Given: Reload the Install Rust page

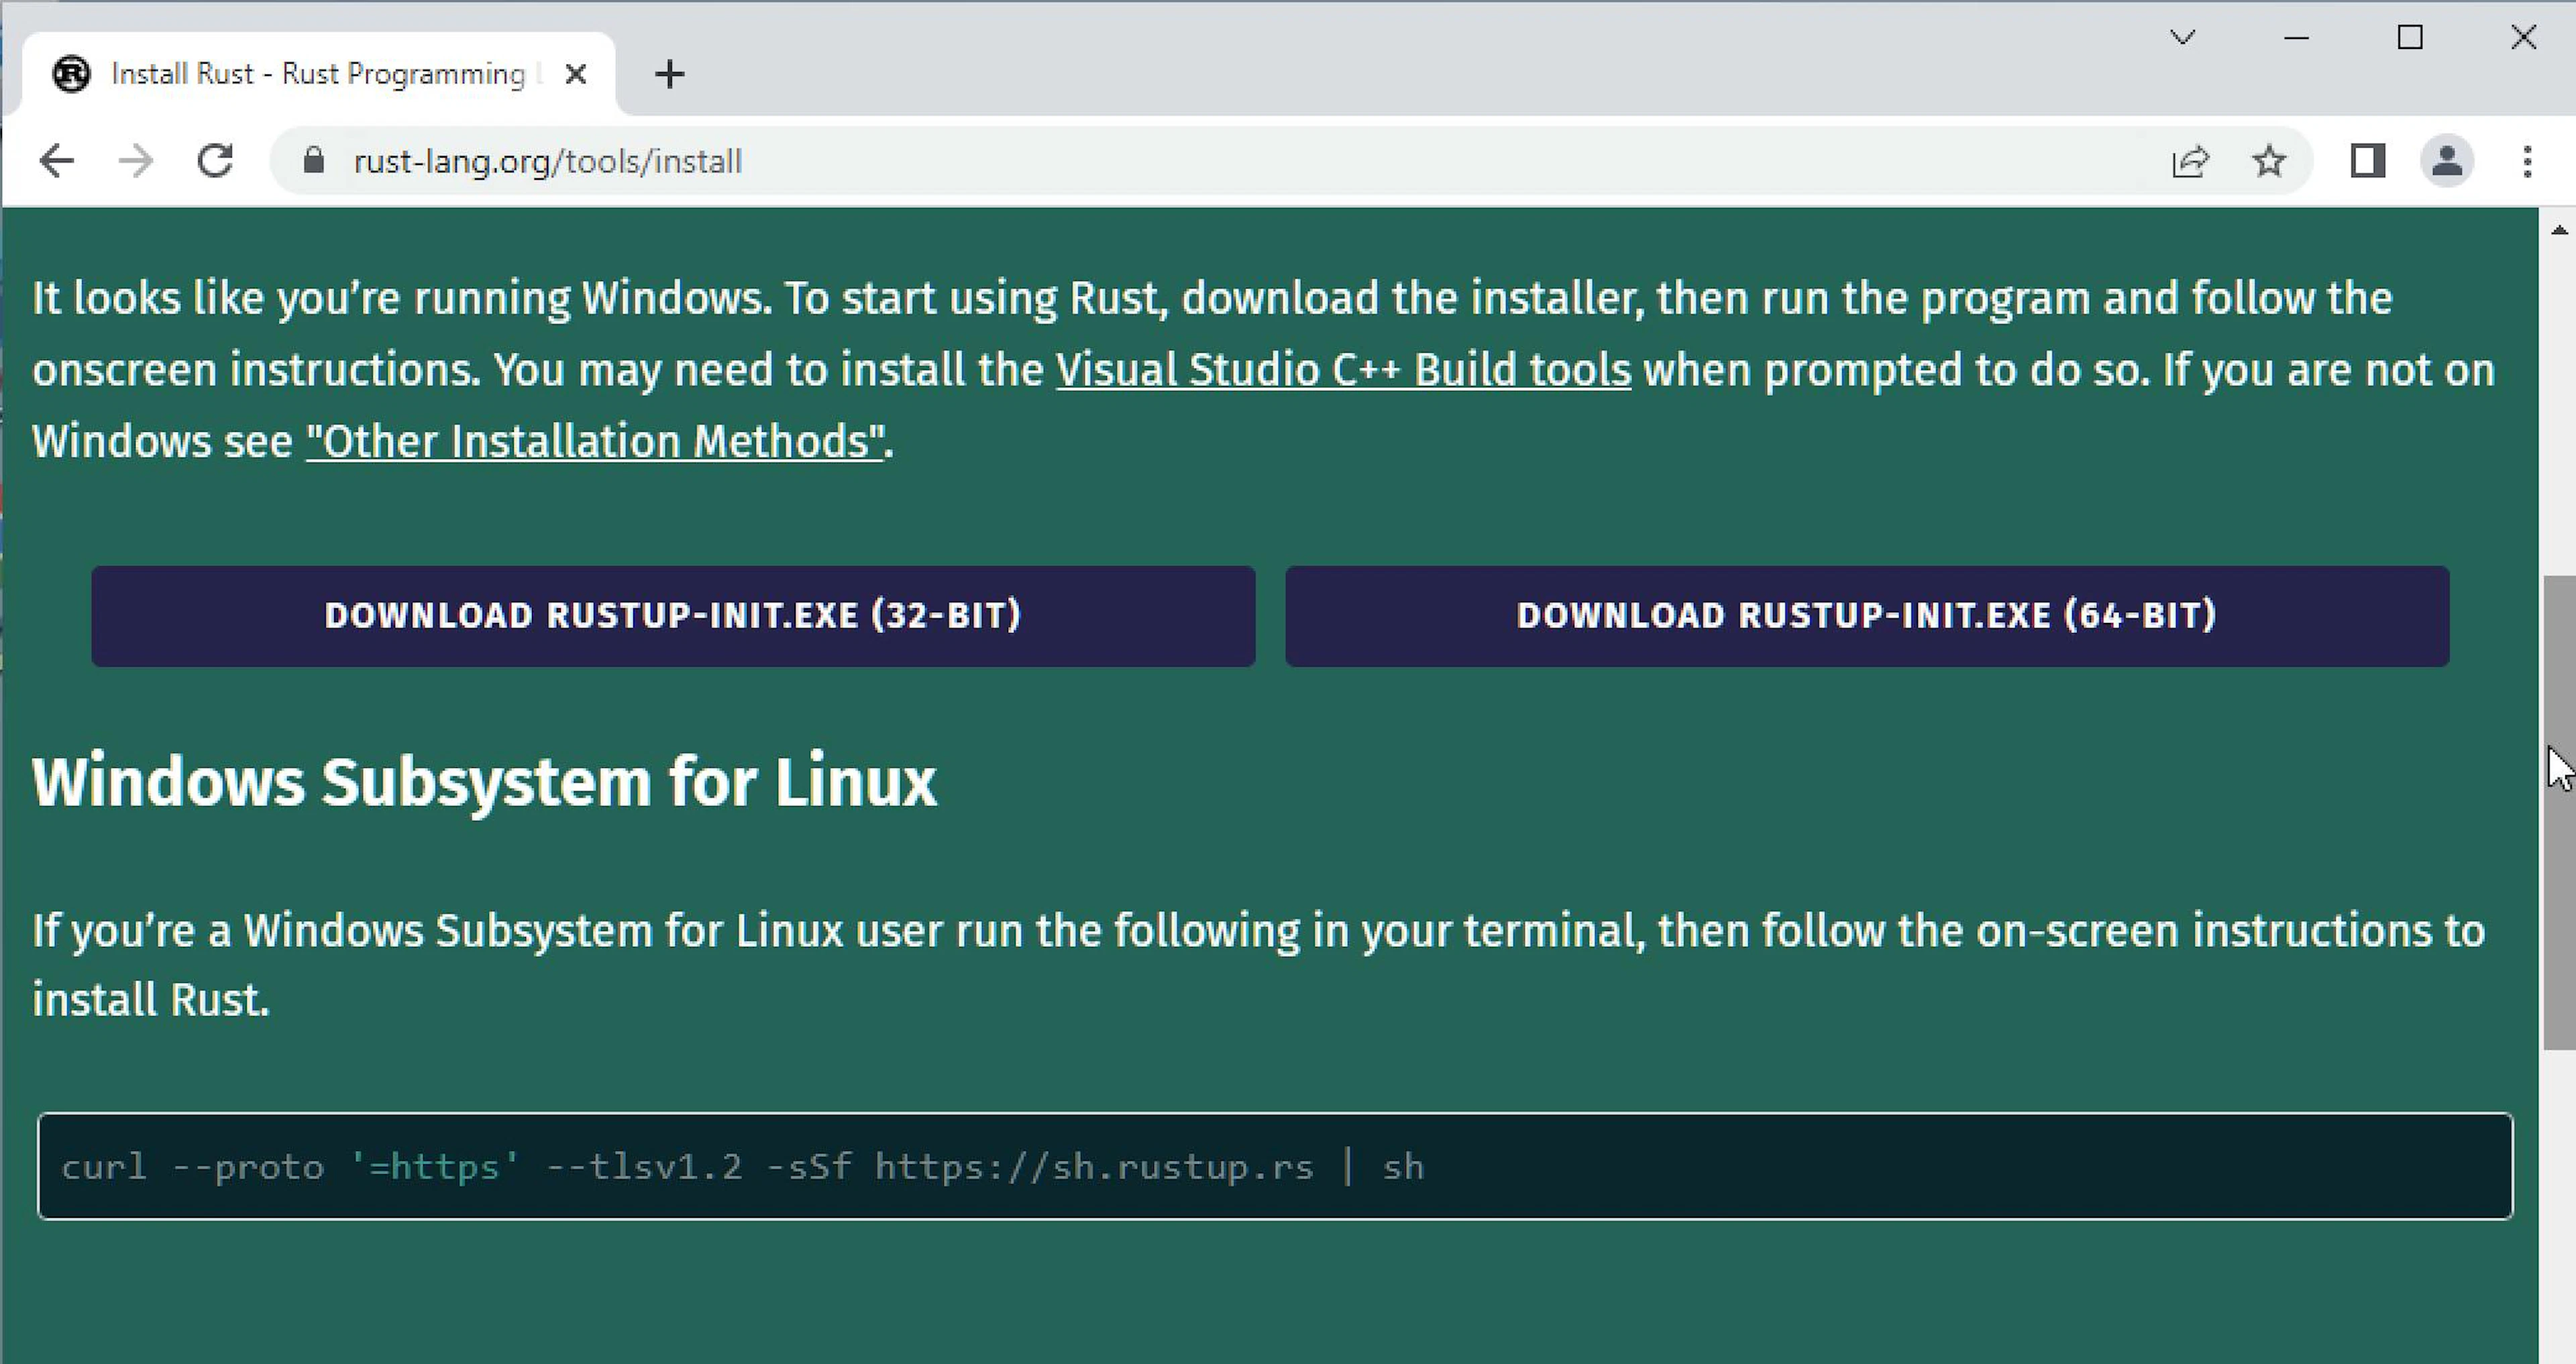Looking at the screenshot, I should click(215, 161).
